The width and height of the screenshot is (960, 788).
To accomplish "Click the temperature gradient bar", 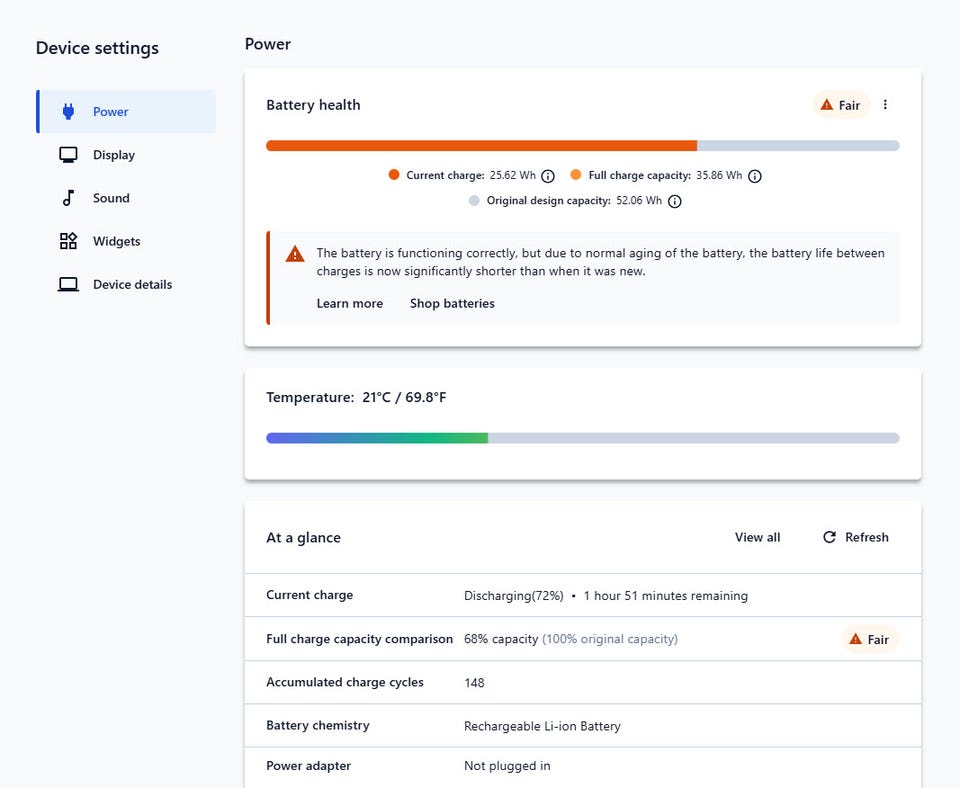I will click(x=377, y=438).
